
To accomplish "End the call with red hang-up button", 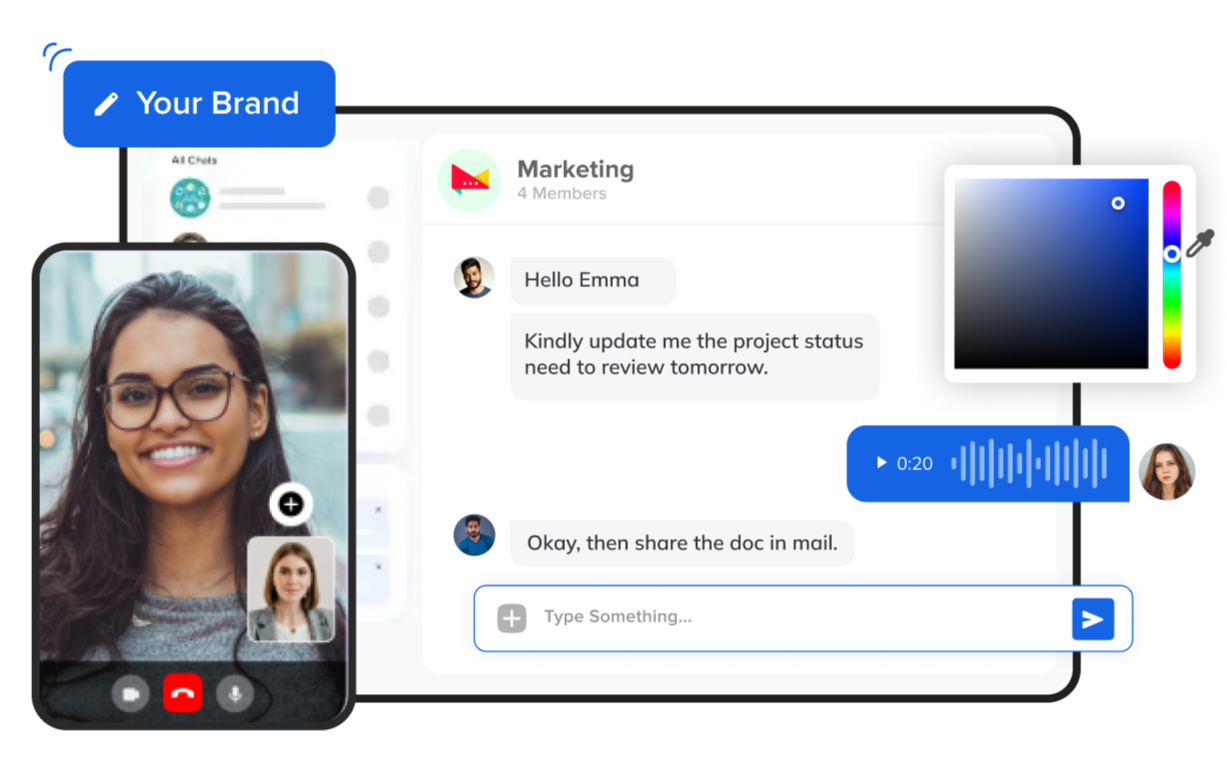I will 183,693.
